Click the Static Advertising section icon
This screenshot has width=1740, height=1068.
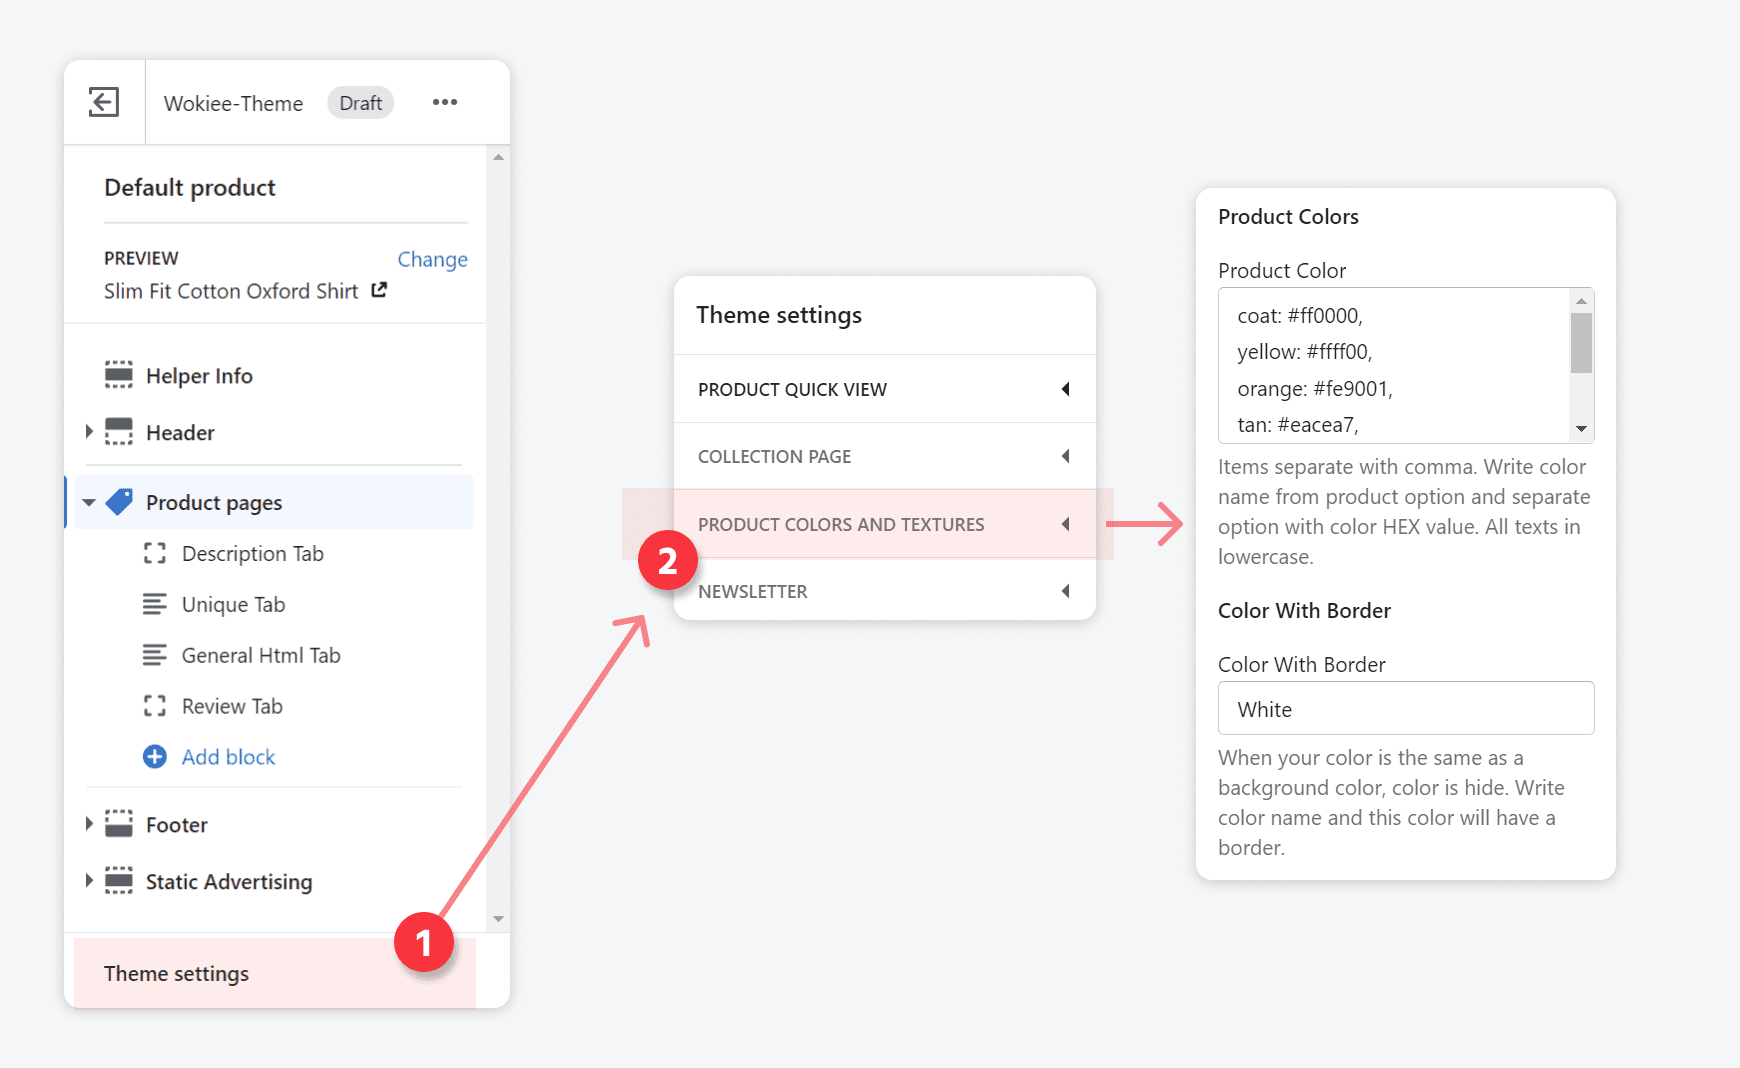click(x=119, y=881)
